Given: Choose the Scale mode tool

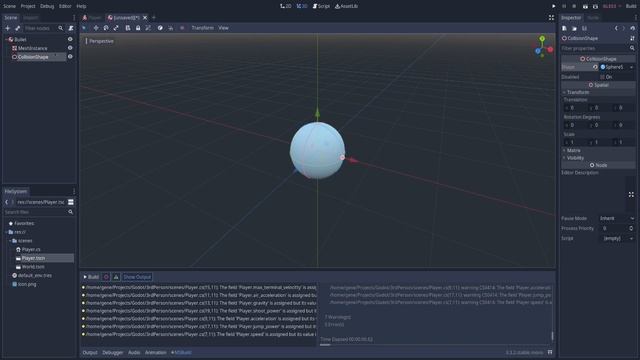Looking at the screenshot, I should (x=116, y=28).
